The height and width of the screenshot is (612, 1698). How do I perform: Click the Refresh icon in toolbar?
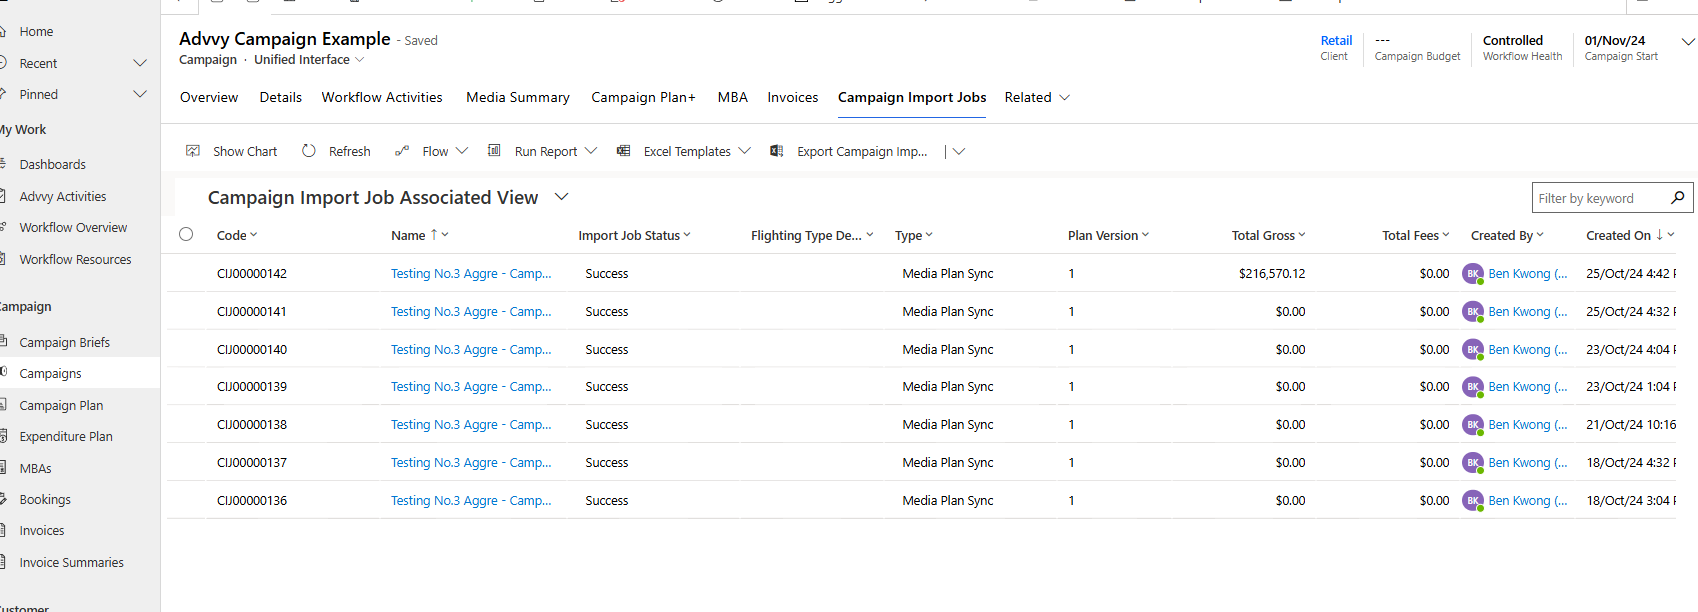point(309,151)
